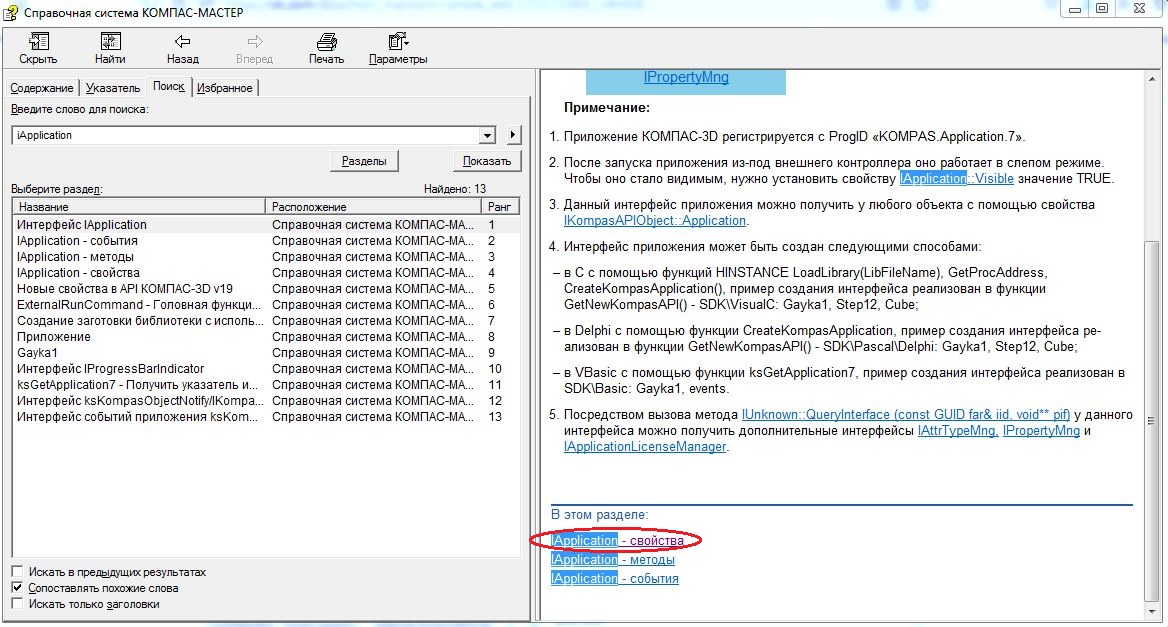
Task: Sort results by the Название column header
Action: [x=139, y=206]
